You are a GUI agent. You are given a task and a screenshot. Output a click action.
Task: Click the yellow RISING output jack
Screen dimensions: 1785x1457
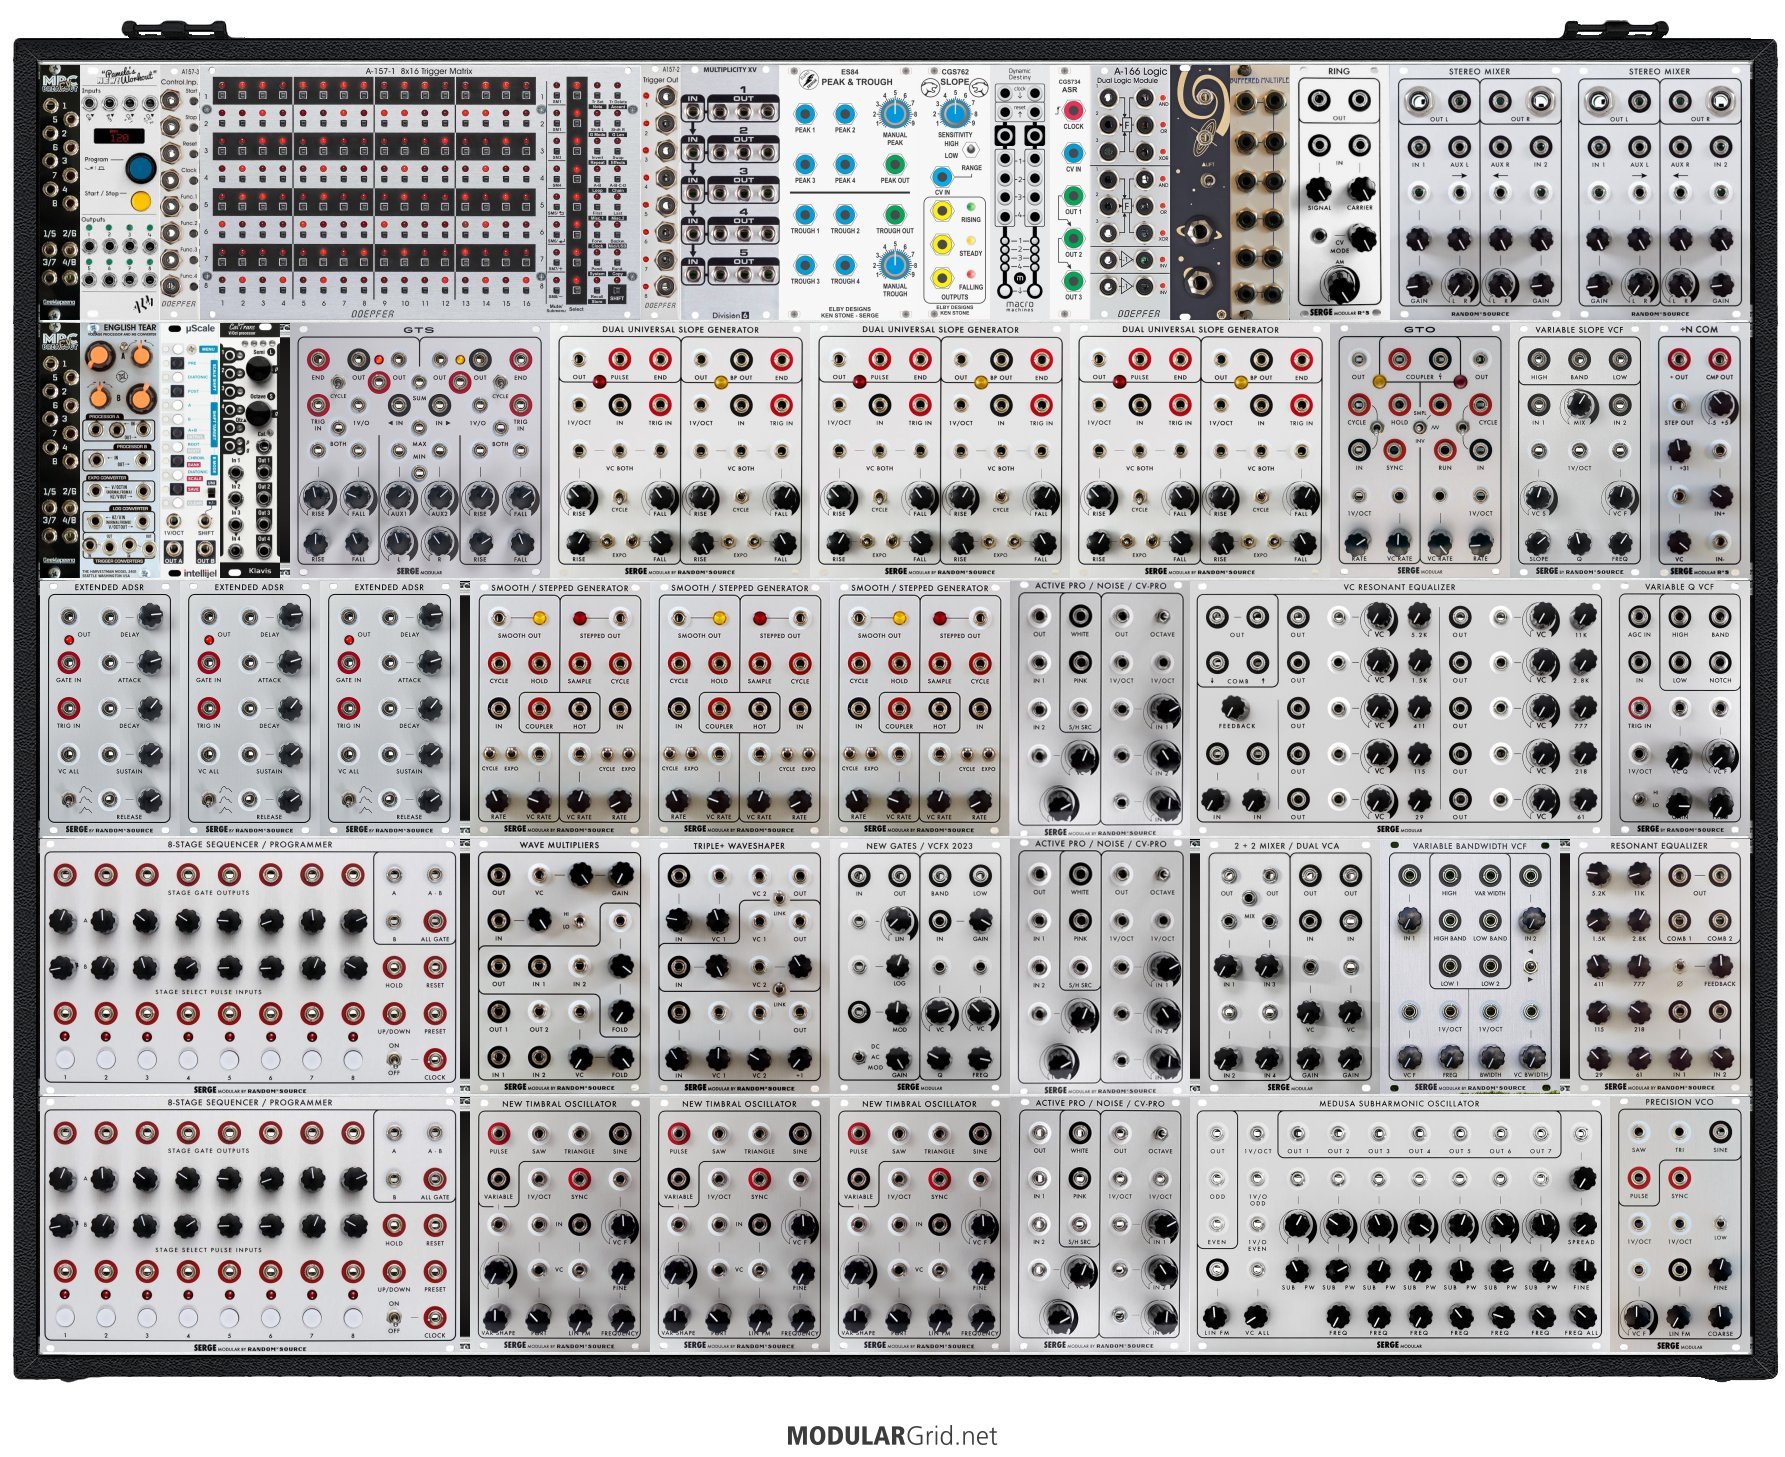tap(941, 211)
